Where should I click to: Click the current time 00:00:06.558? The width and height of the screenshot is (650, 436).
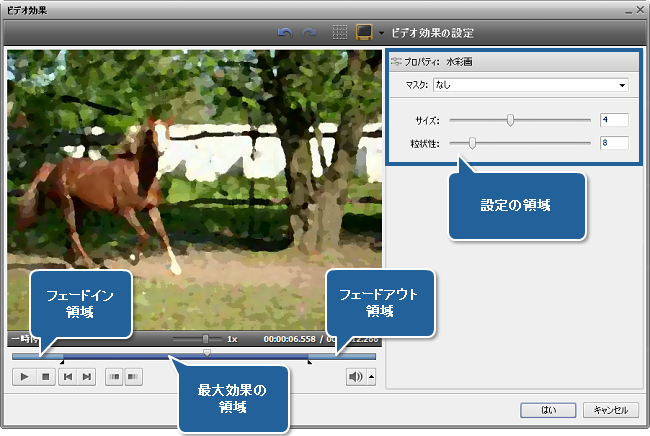click(289, 339)
